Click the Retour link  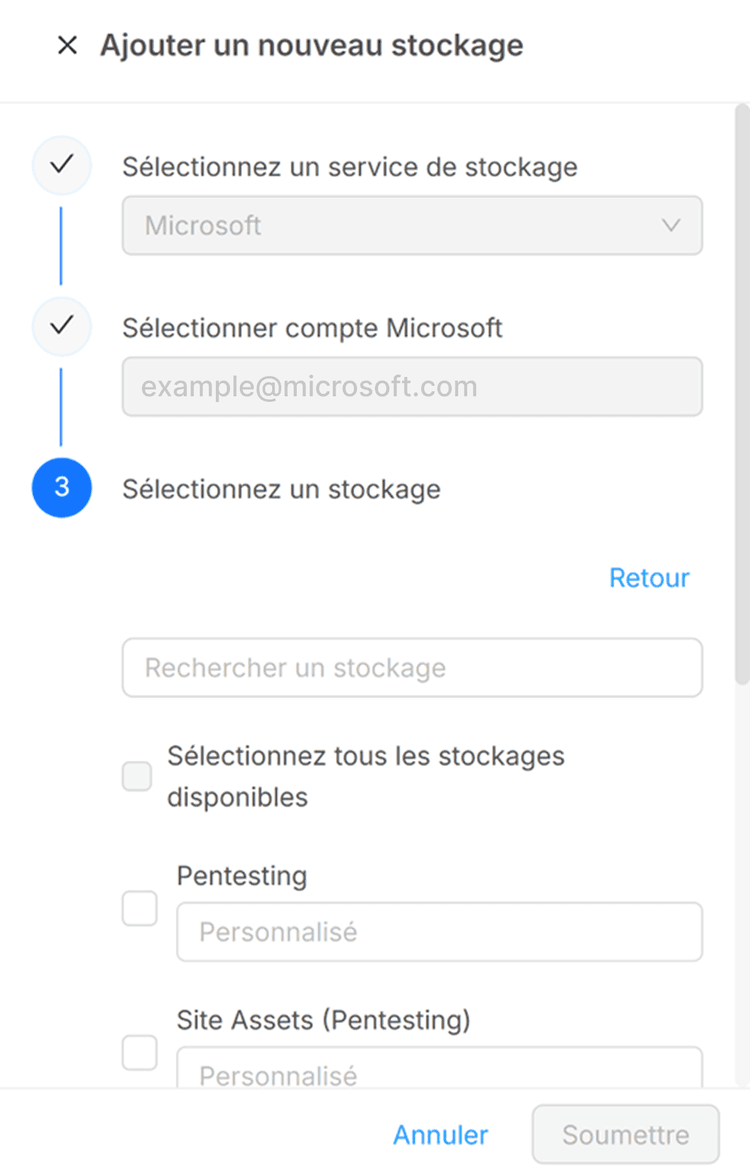click(x=649, y=578)
